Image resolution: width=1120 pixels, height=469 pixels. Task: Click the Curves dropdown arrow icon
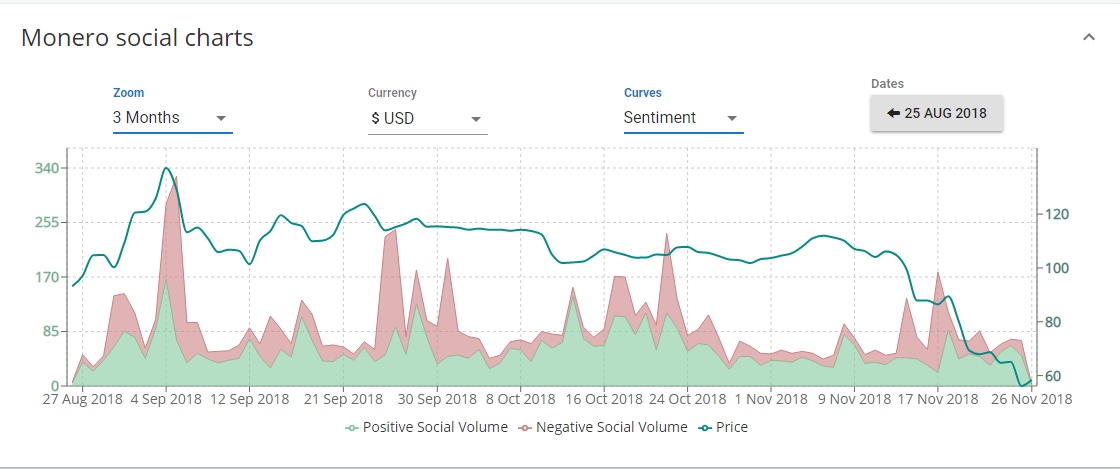pyautogui.click(x=732, y=118)
